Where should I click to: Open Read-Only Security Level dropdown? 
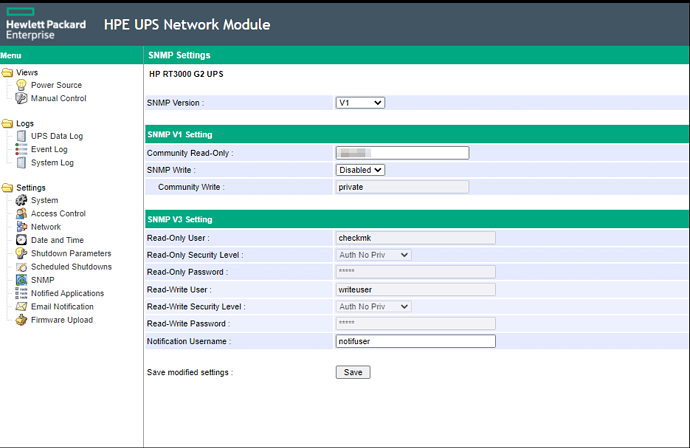(373, 255)
